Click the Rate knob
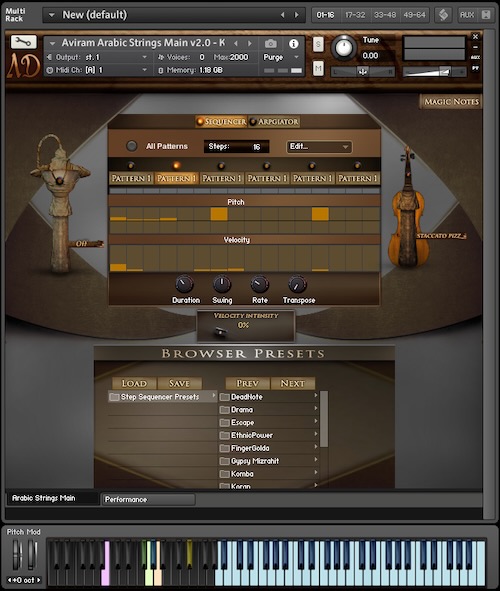This screenshot has width=500, height=591. (x=260, y=284)
